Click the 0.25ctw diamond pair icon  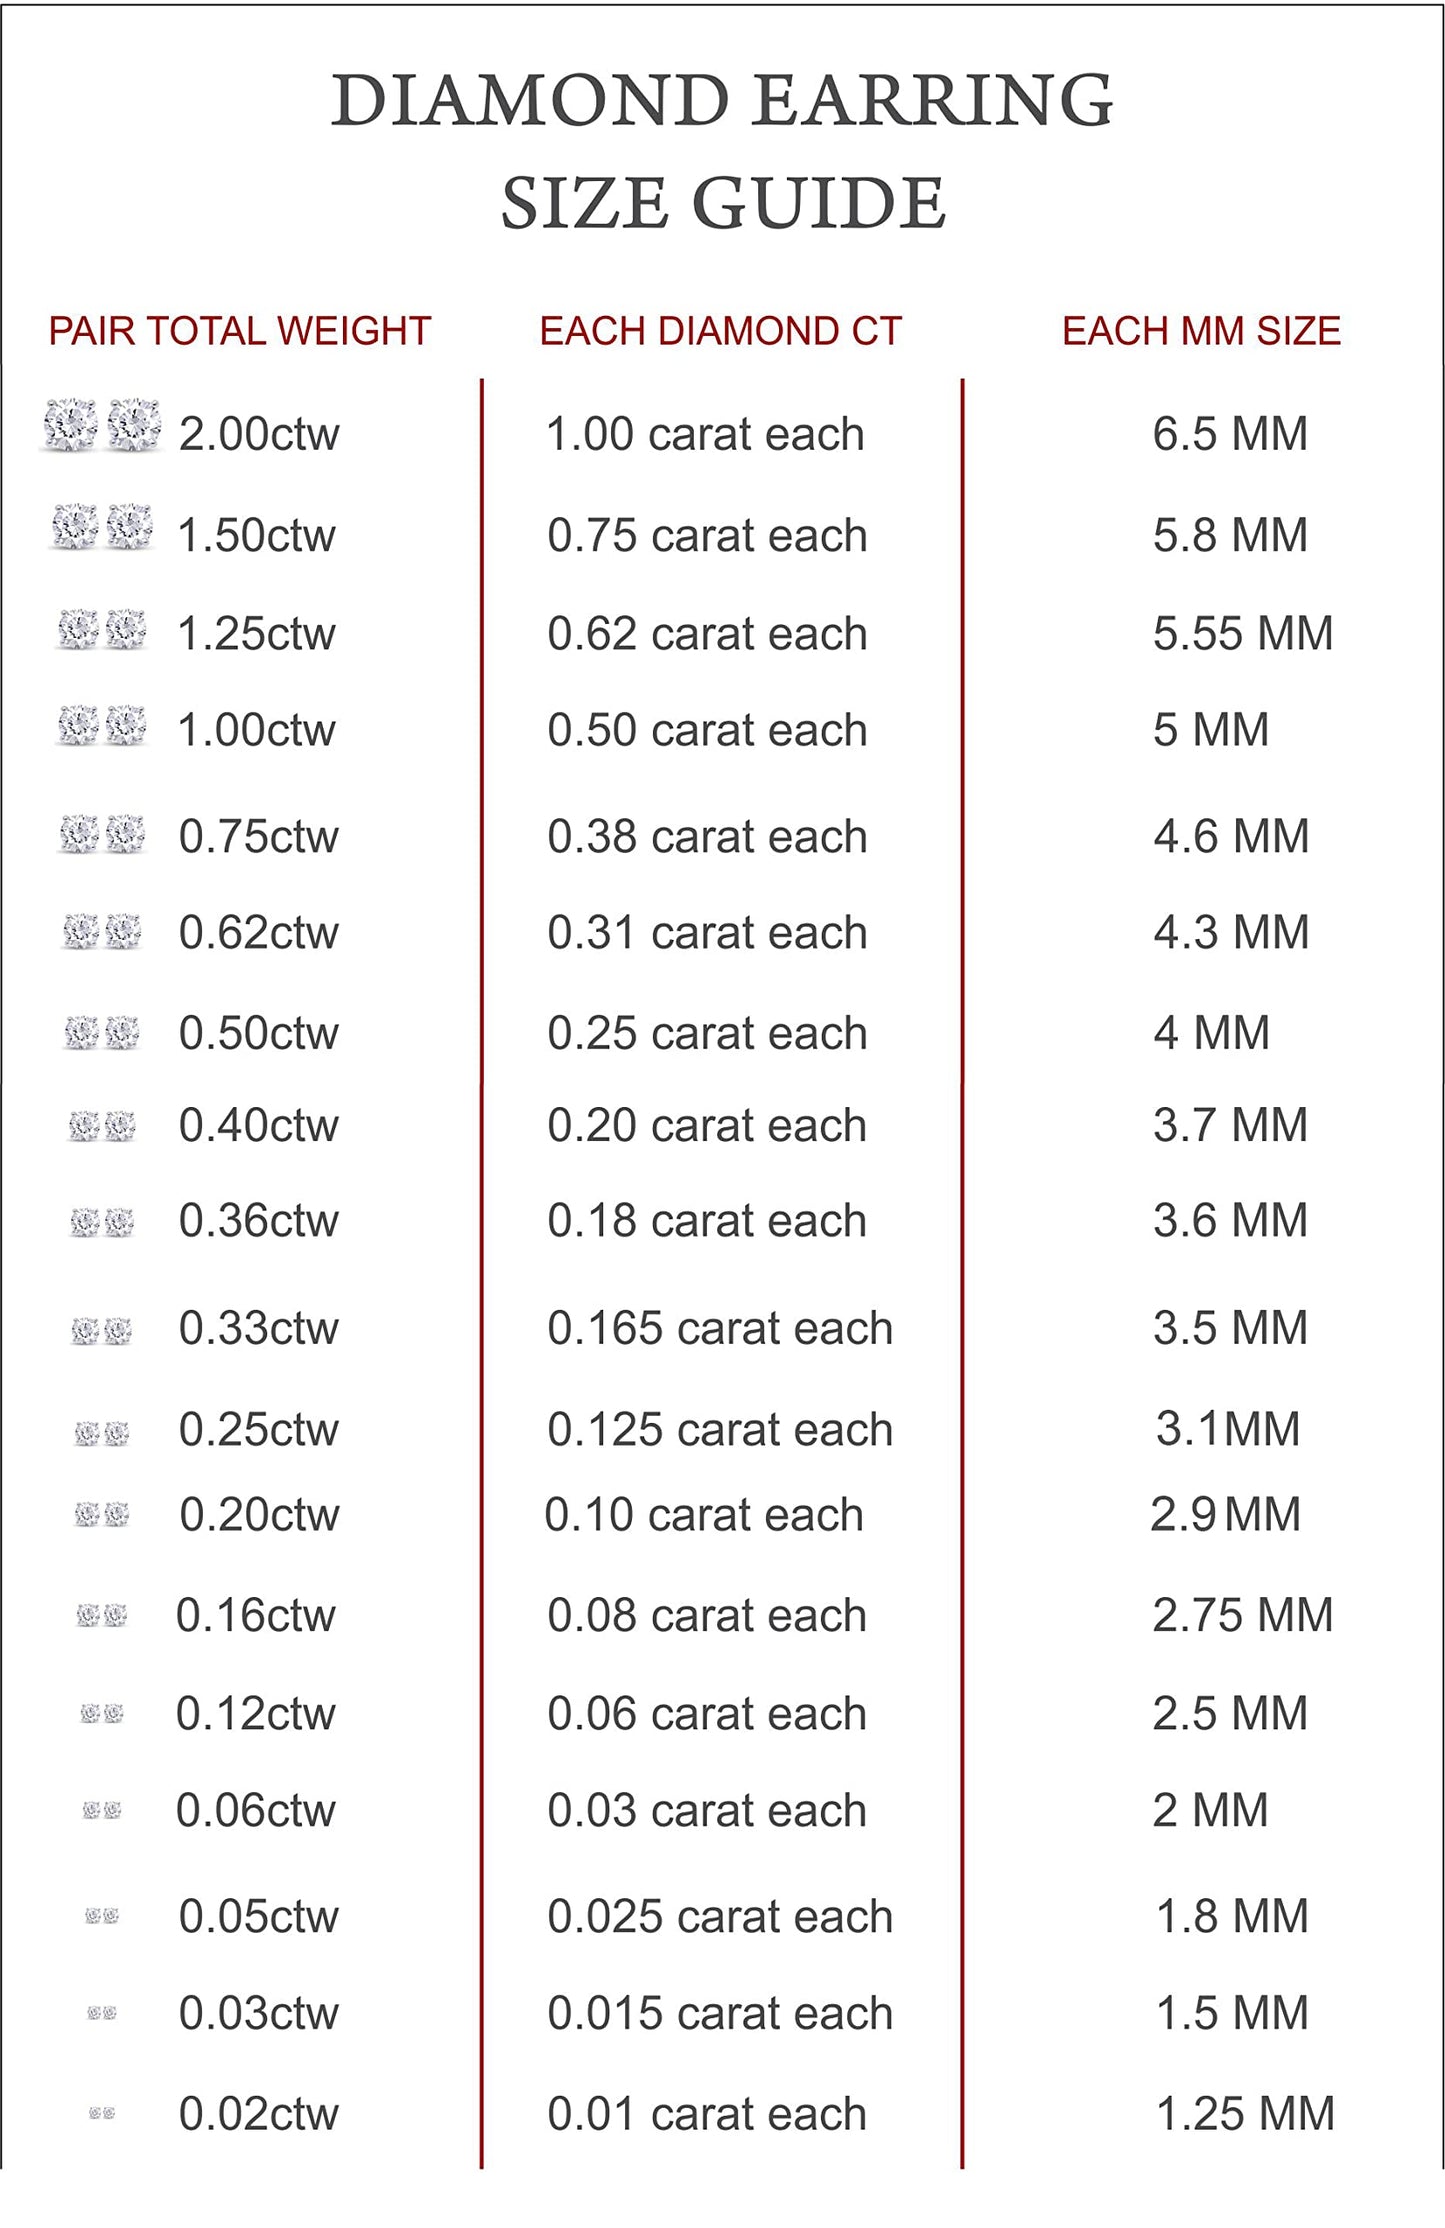(102, 1433)
